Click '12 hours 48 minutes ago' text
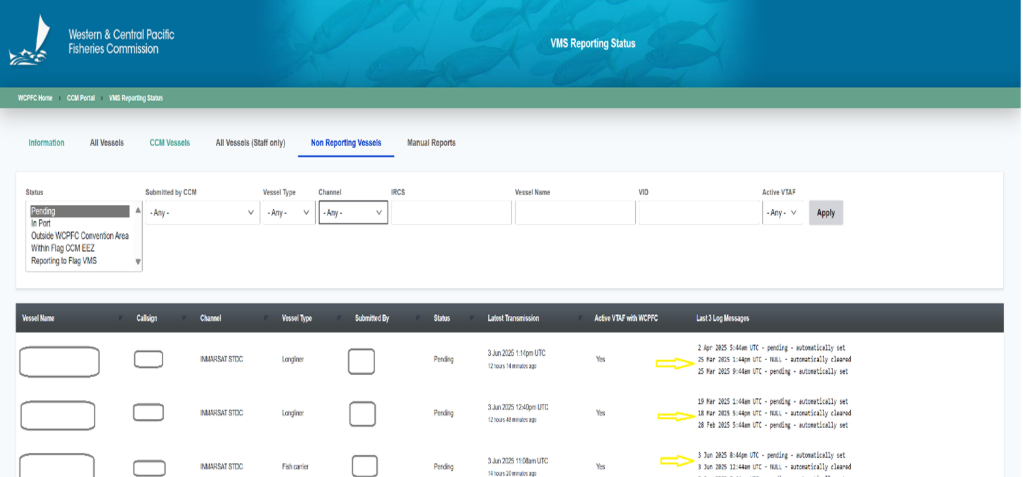 512,420
